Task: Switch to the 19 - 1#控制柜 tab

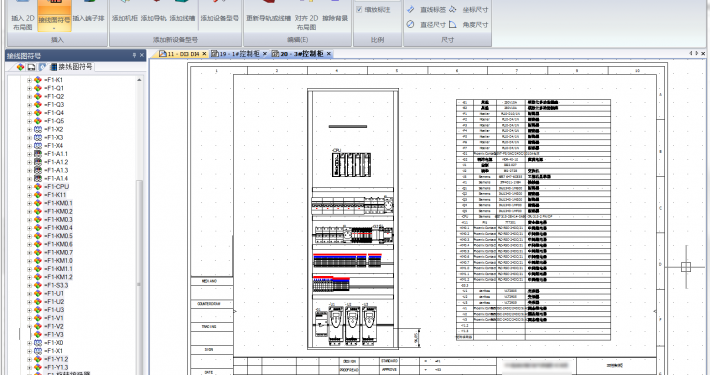Action: coord(235,54)
